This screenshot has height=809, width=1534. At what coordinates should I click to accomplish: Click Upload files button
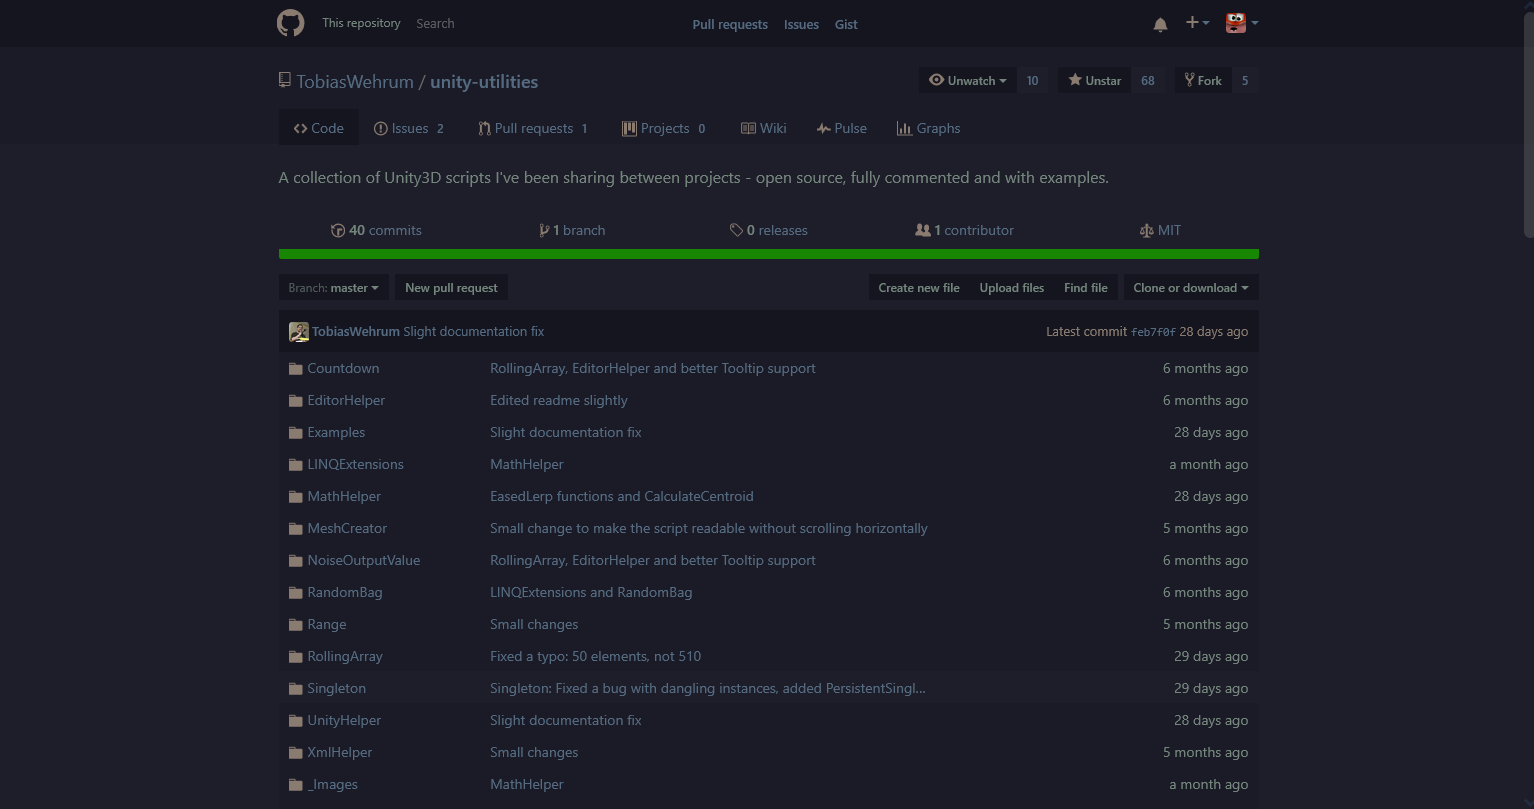1012,288
